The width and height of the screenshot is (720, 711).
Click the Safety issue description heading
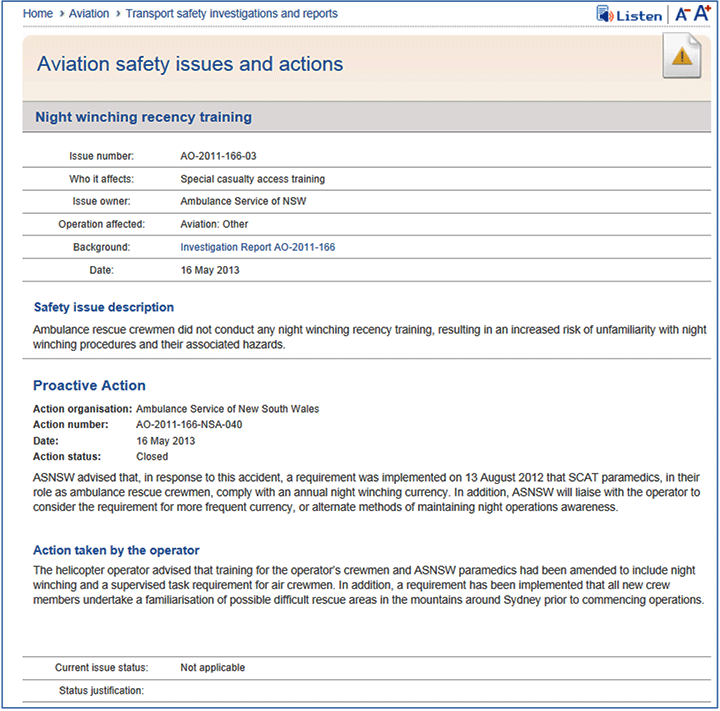click(x=104, y=307)
